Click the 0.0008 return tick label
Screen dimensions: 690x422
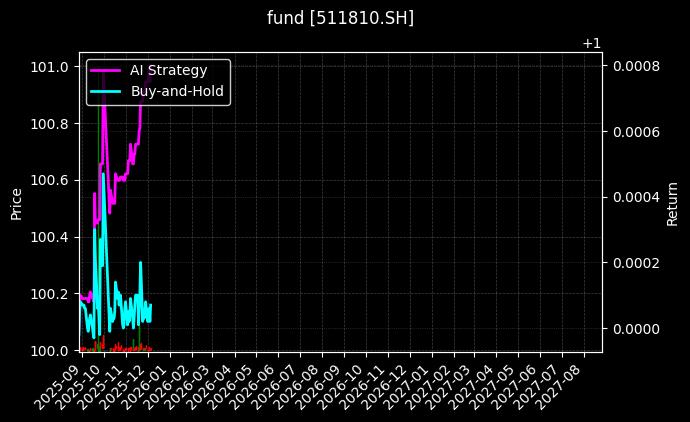[x=636, y=66]
